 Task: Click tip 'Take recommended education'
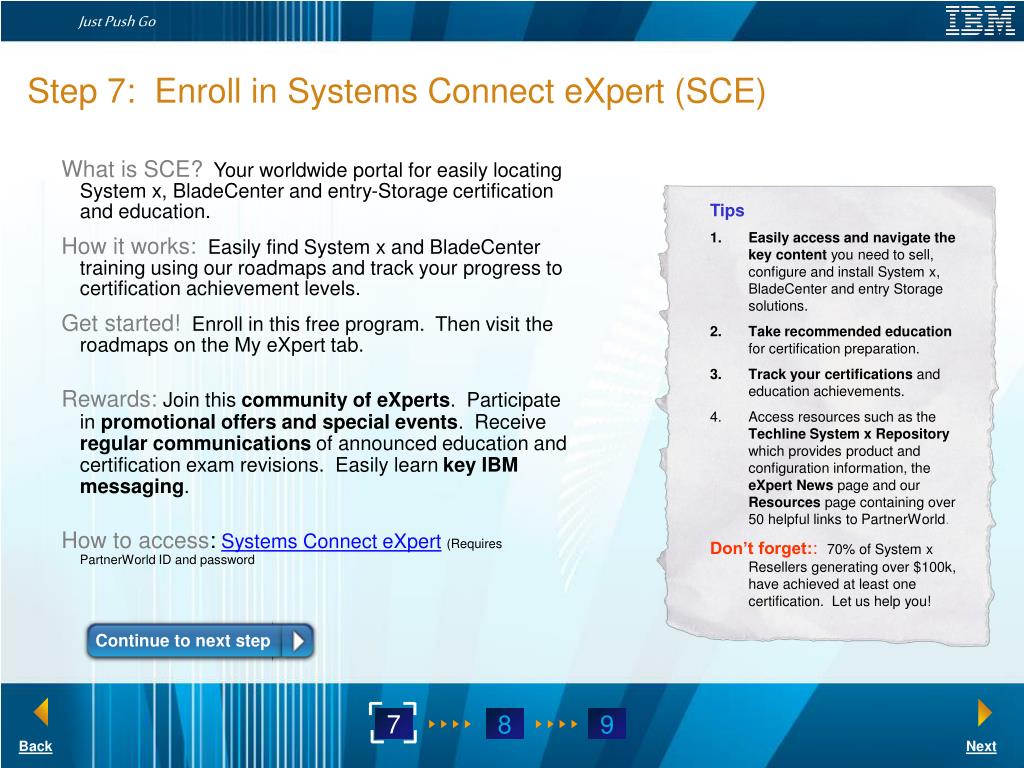tap(850, 331)
